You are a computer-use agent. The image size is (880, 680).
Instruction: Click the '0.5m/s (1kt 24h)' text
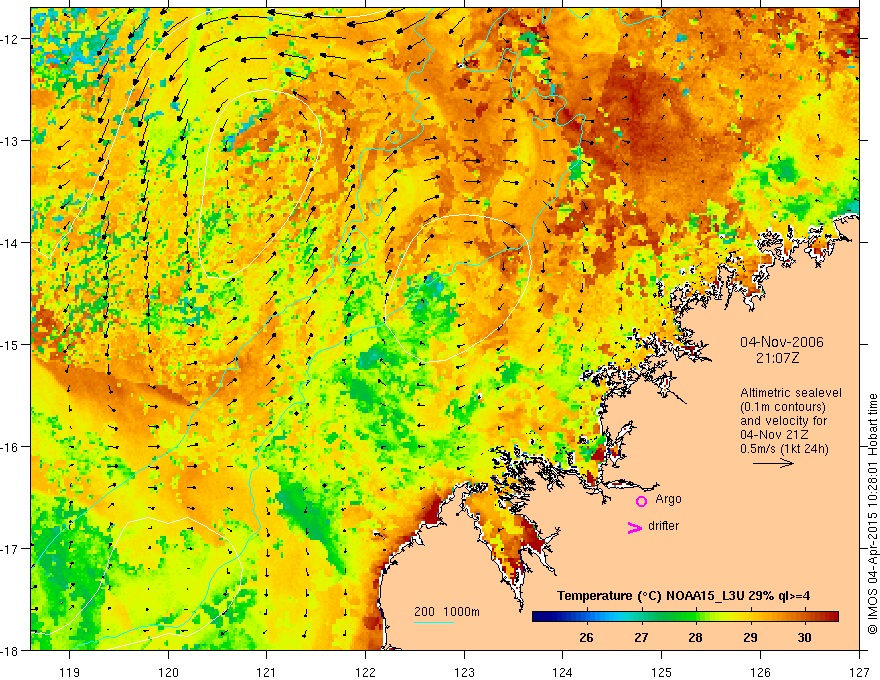tap(784, 449)
